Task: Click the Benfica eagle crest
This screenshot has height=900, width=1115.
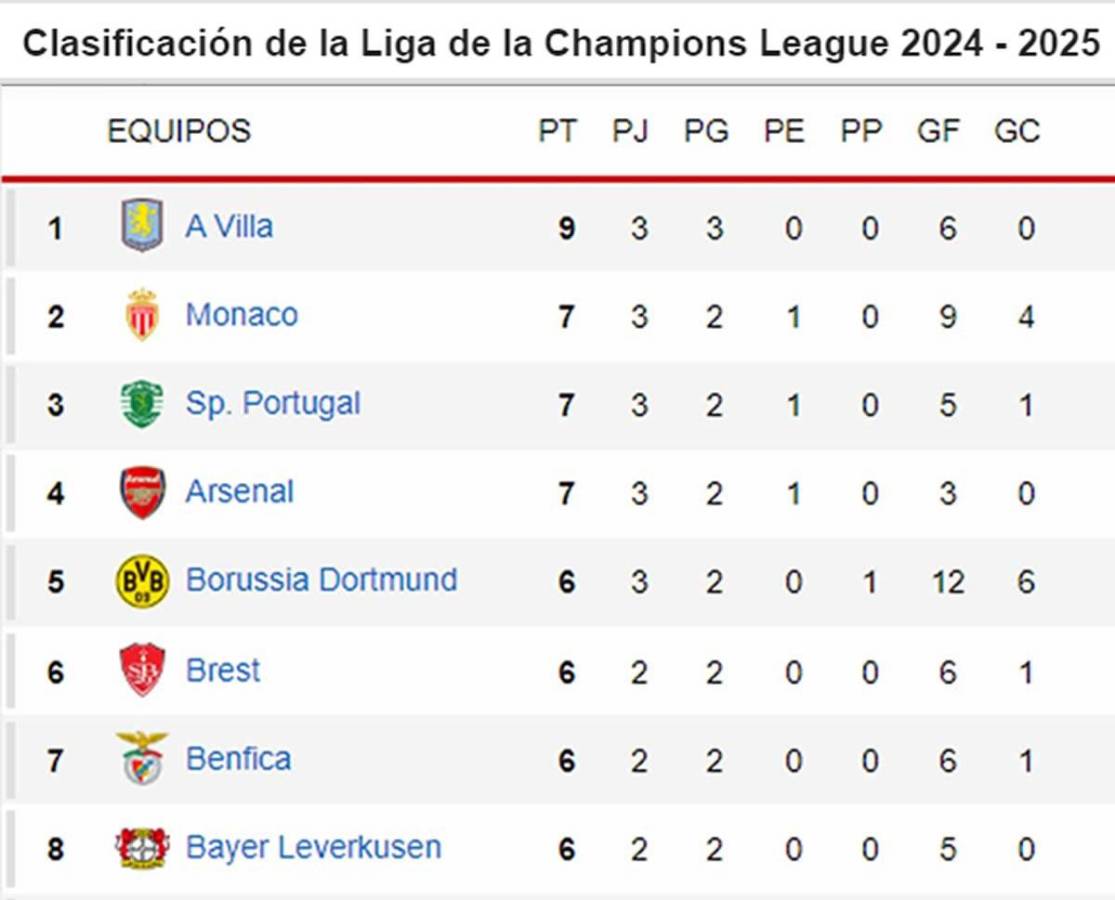Action: pos(142,758)
